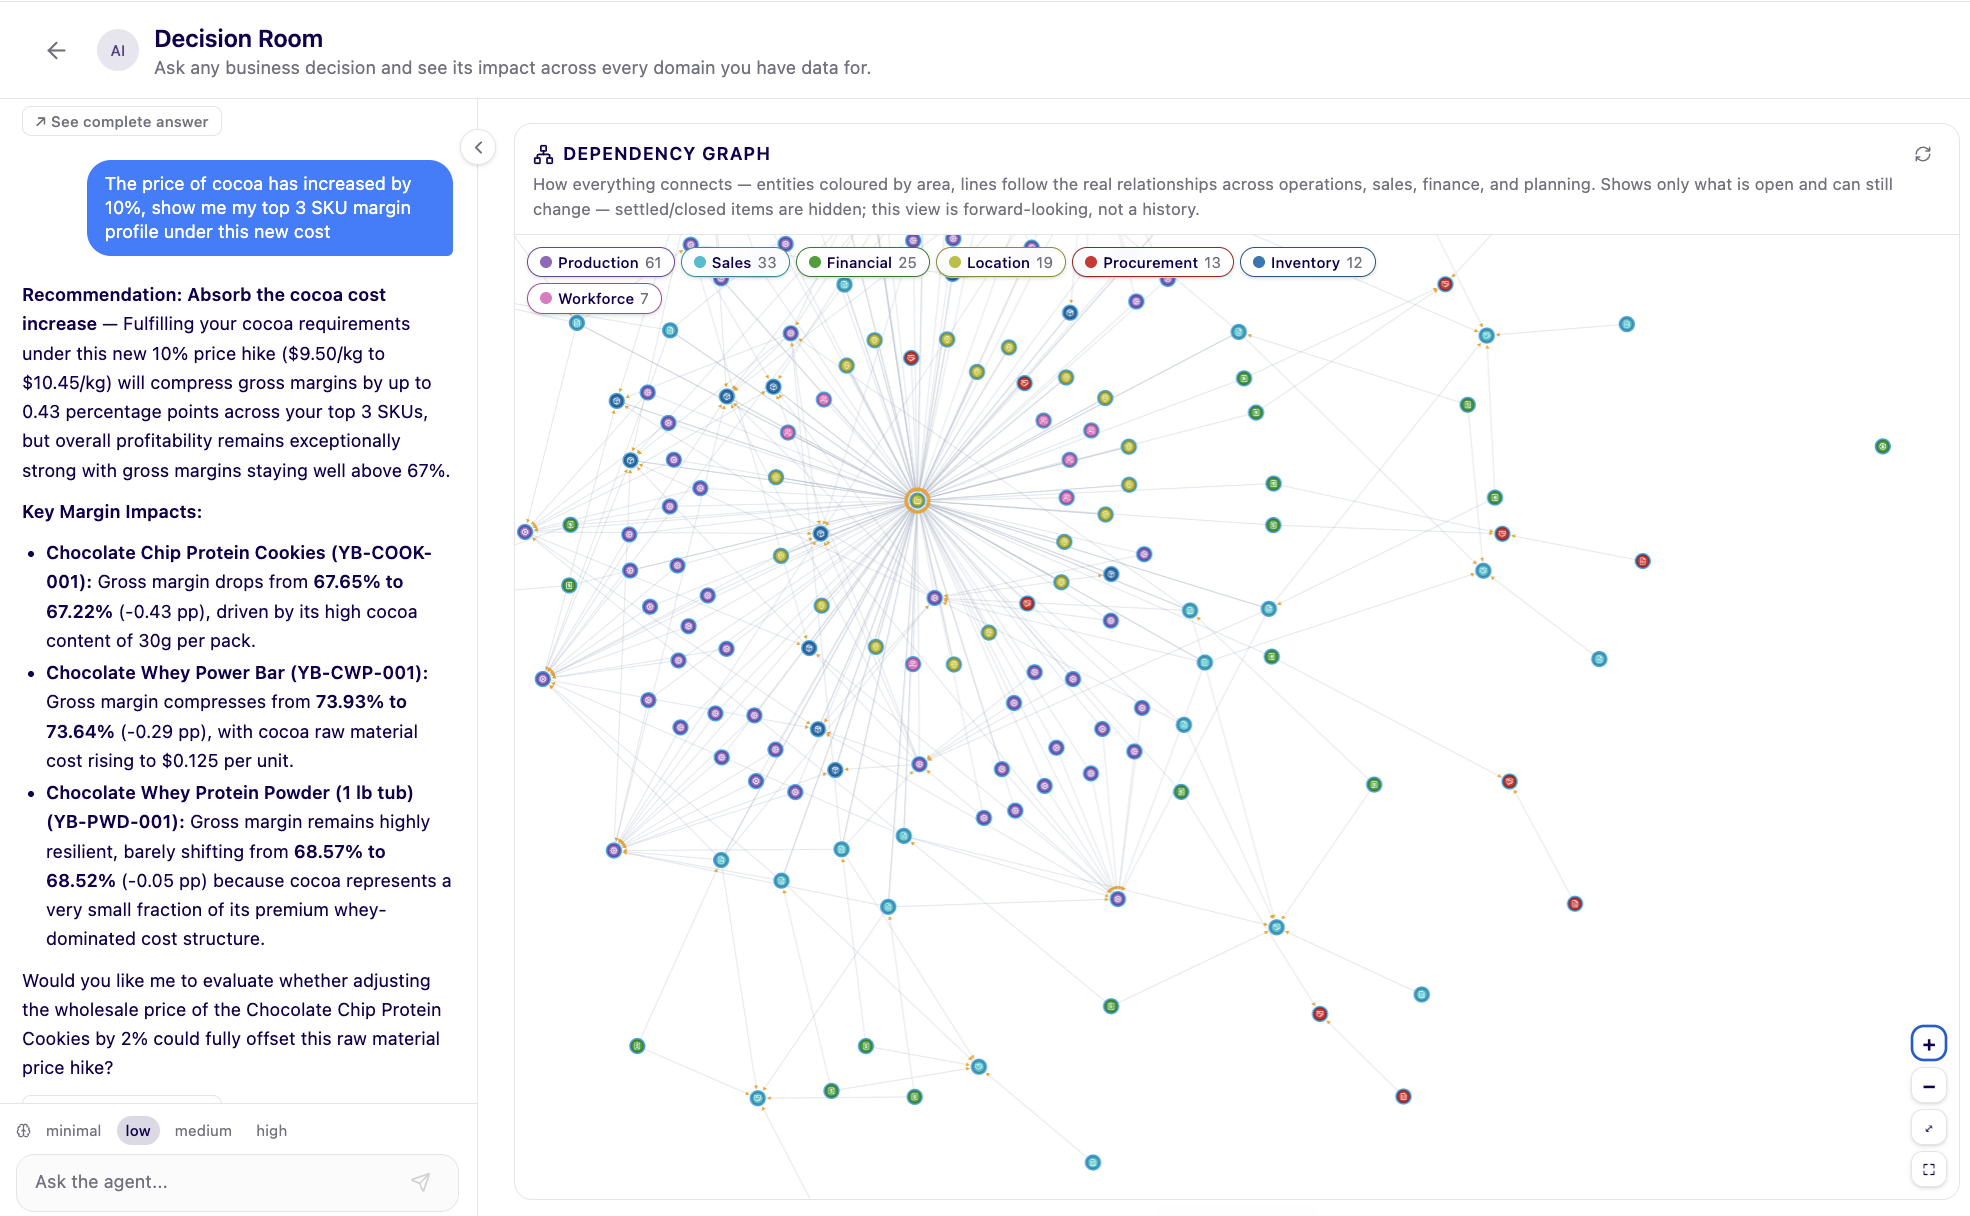Toggle the Sales 33 legend filter
This screenshot has height=1216, width=1970.
pos(735,263)
